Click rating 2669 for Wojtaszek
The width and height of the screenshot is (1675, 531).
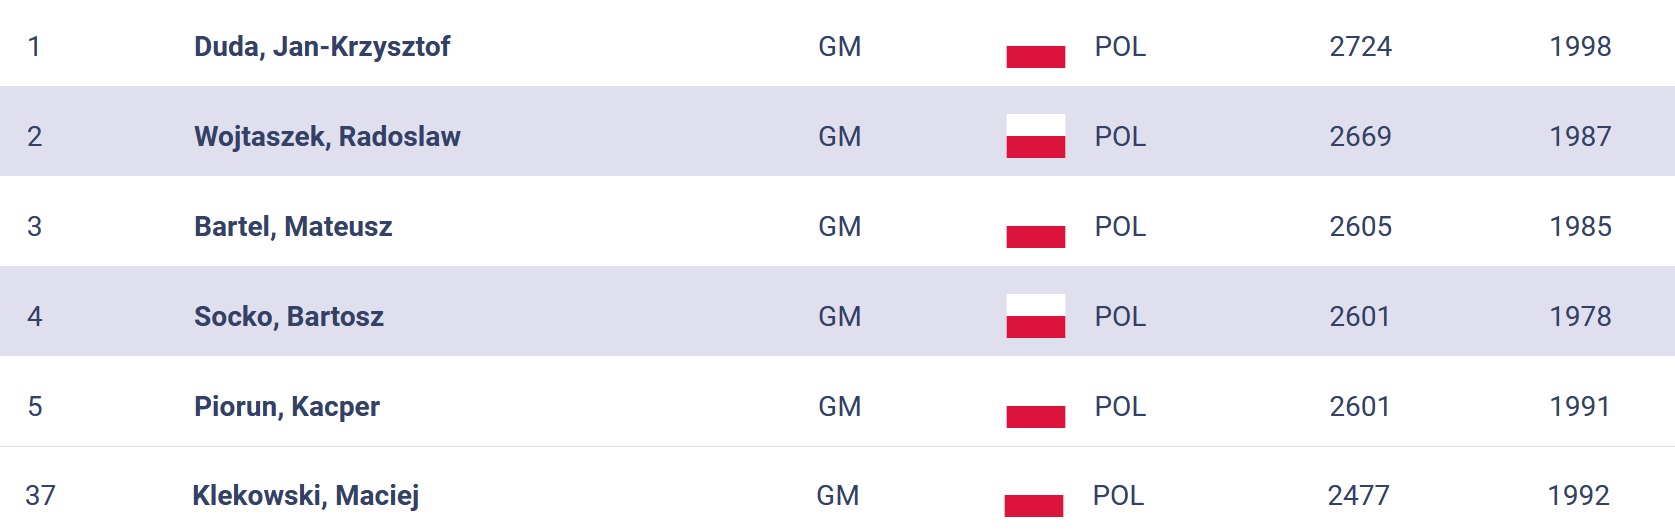coord(1360,137)
